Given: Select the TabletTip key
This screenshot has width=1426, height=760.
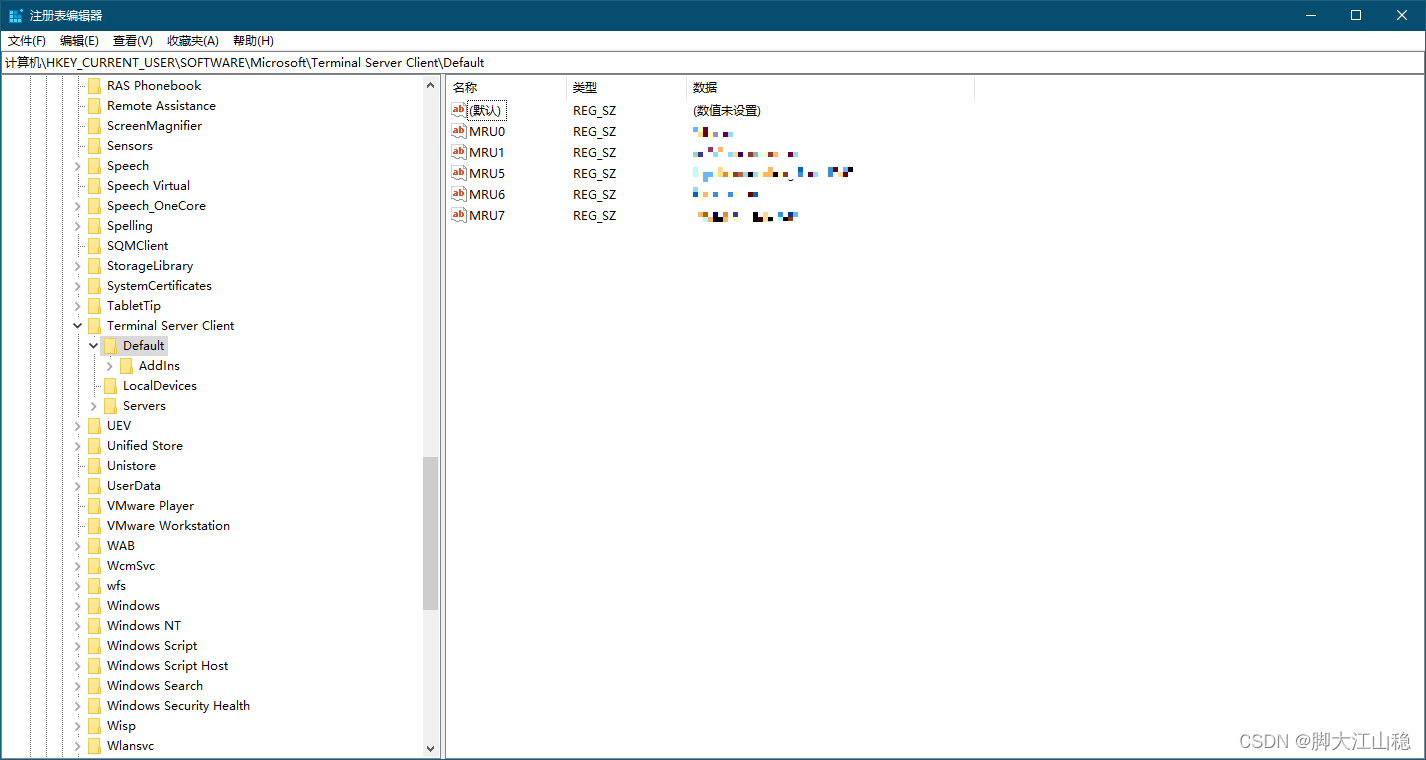Looking at the screenshot, I should (134, 306).
